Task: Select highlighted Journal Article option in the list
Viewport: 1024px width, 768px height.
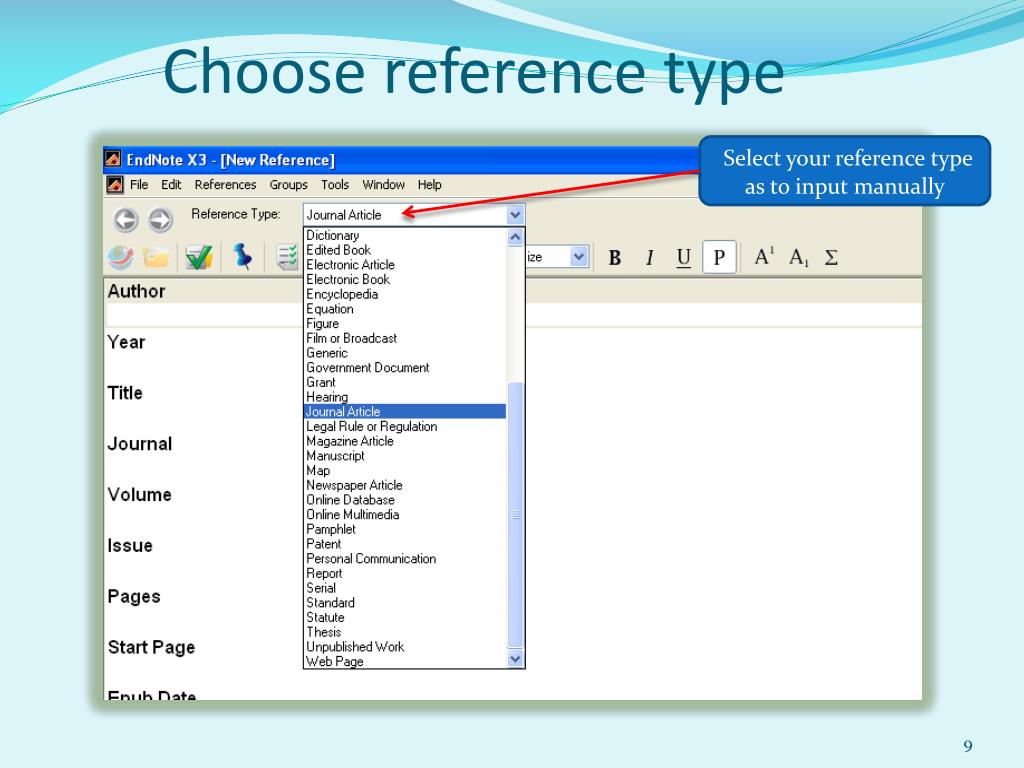Action: point(405,411)
